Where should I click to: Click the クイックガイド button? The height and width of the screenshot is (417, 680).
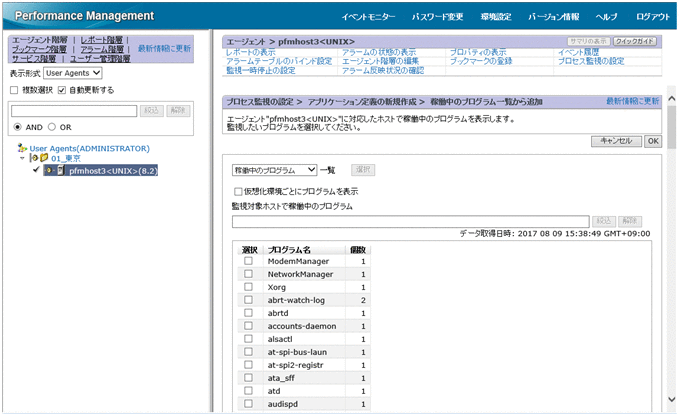click(635, 41)
